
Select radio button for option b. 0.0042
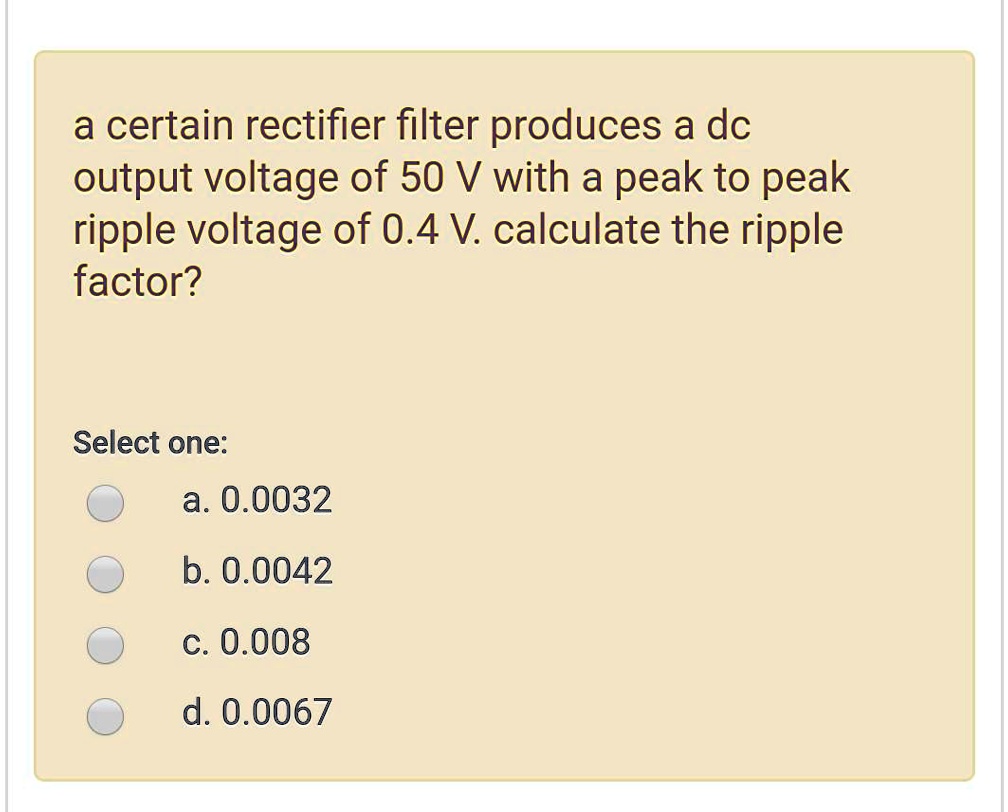tap(104, 573)
